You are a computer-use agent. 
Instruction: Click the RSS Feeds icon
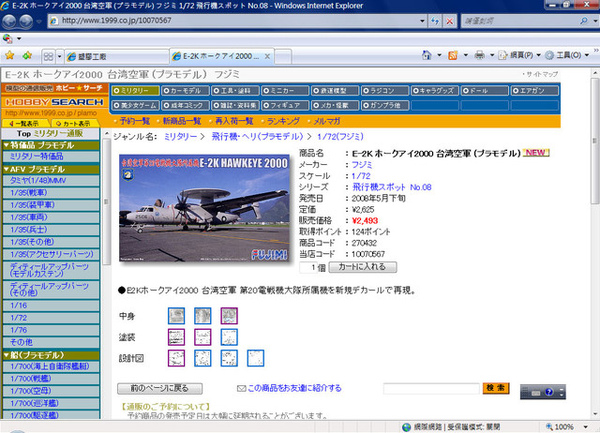[453, 55]
